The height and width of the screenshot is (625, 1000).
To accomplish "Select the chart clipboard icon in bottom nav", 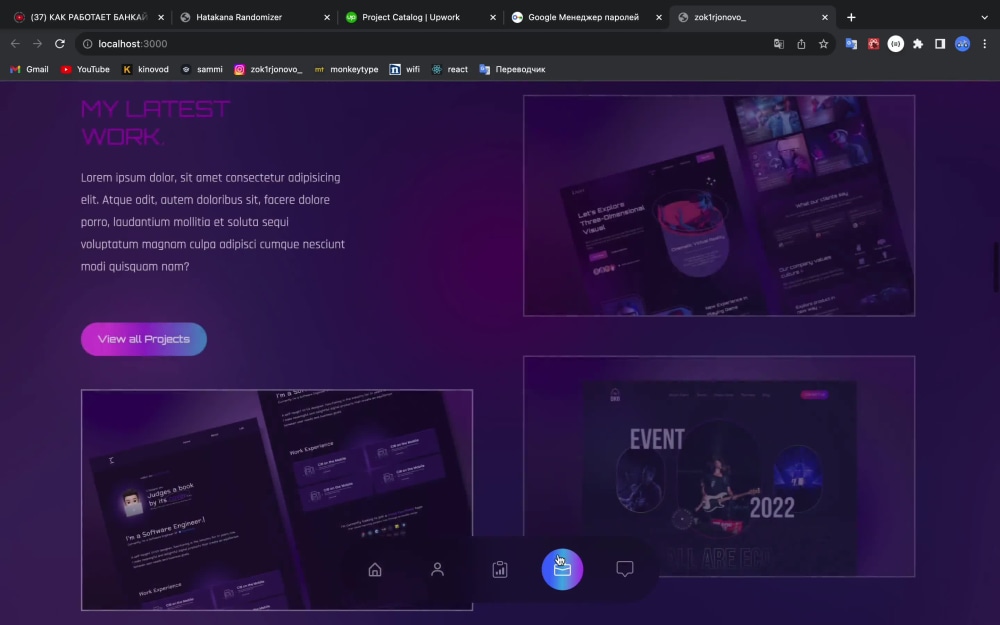I will (500, 569).
